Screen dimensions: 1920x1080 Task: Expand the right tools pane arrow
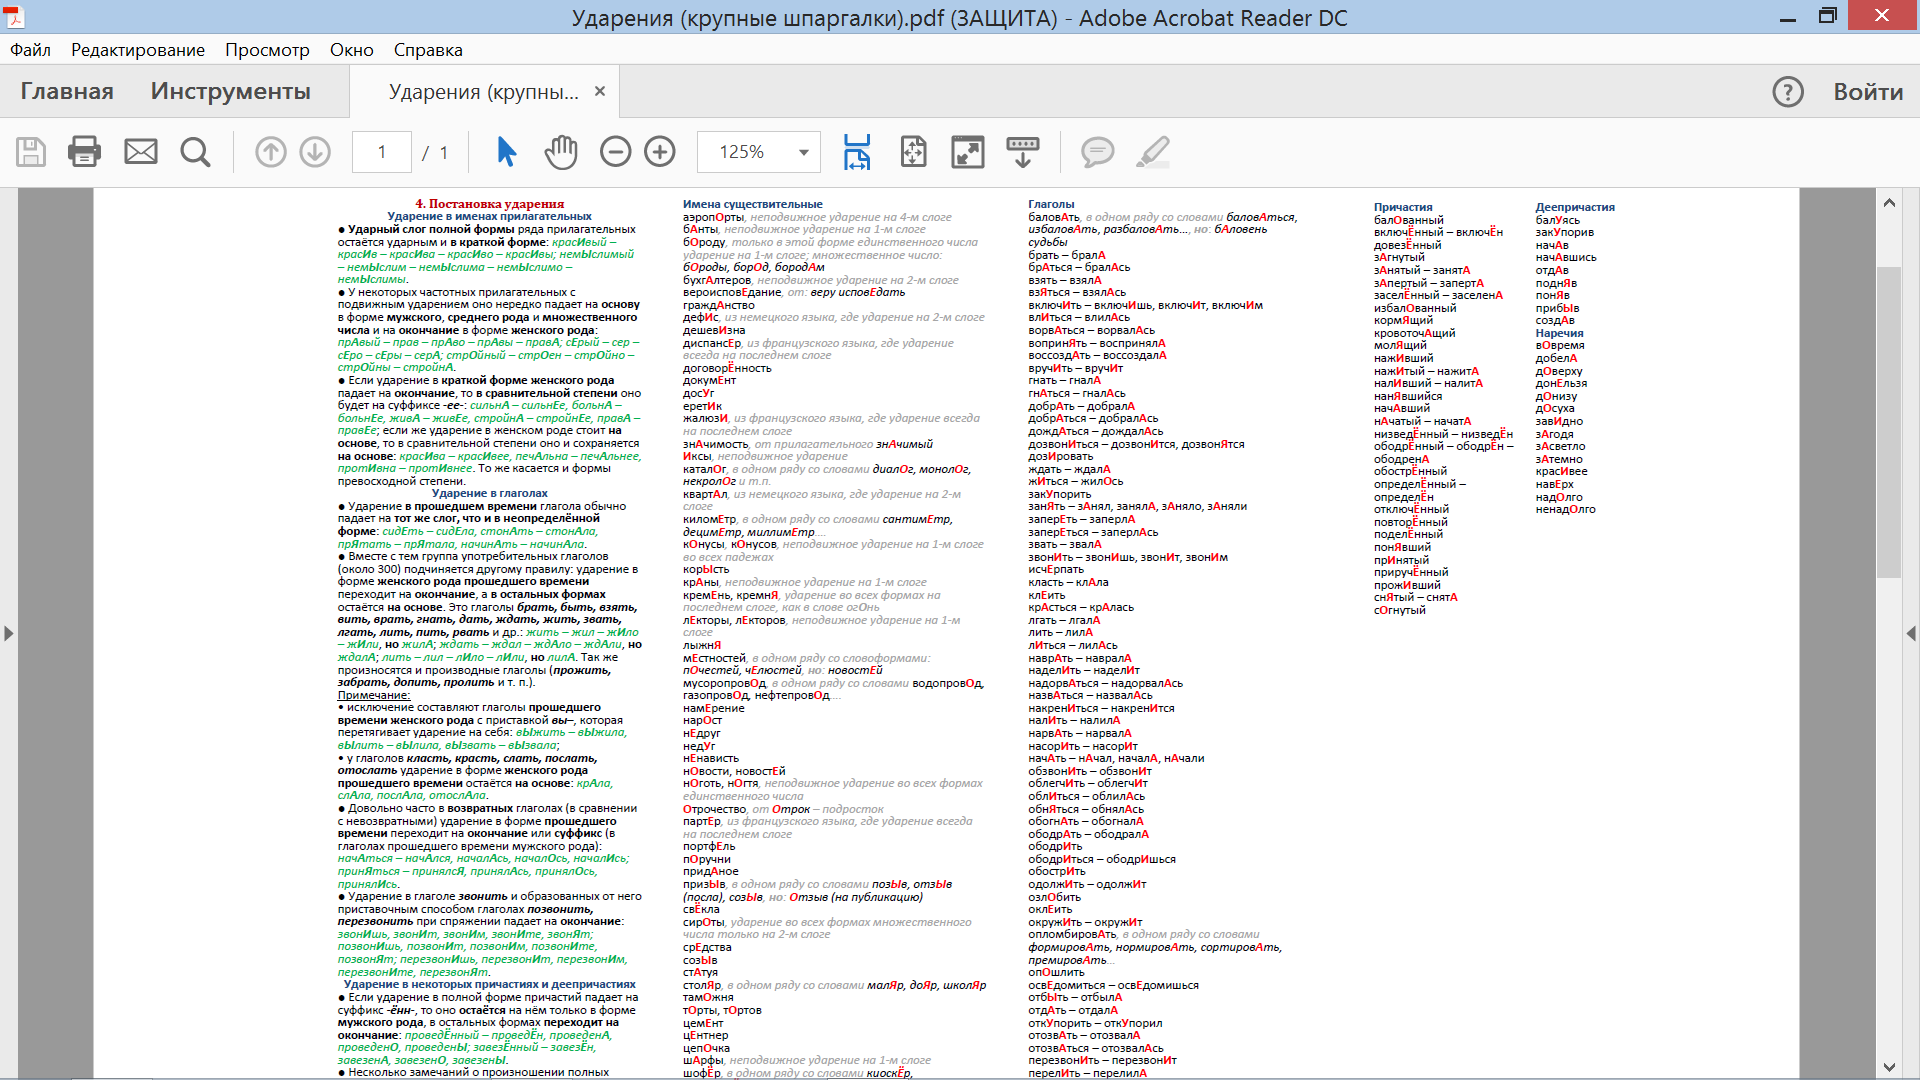[x=1911, y=633]
